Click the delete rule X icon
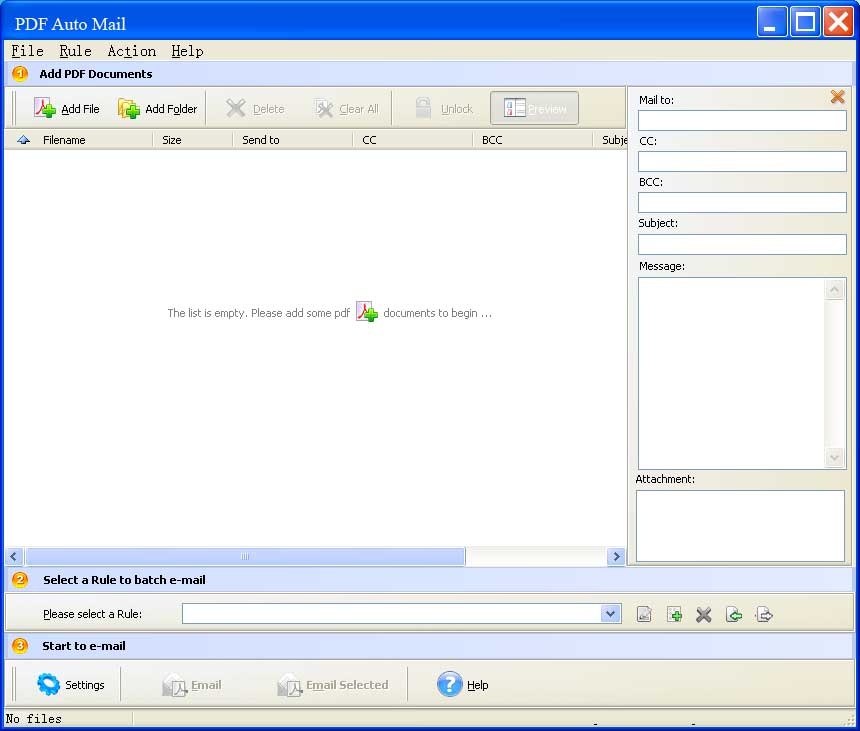The height and width of the screenshot is (731, 860). [704, 614]
